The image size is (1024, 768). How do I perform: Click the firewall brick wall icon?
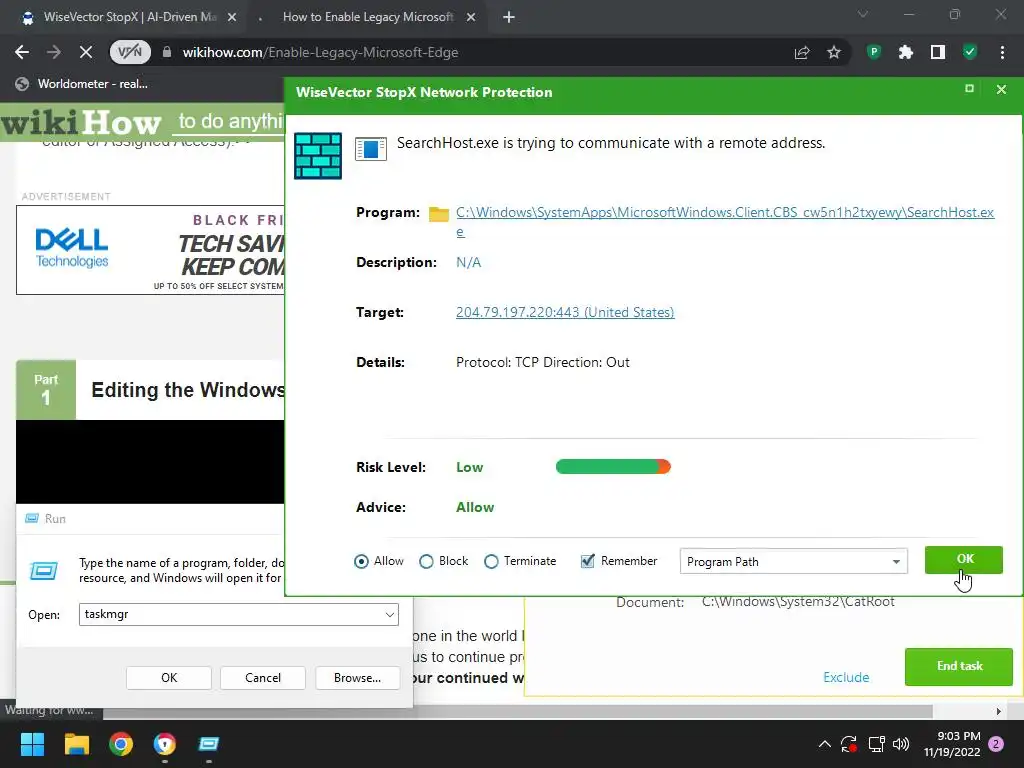(x=318, y=155)
